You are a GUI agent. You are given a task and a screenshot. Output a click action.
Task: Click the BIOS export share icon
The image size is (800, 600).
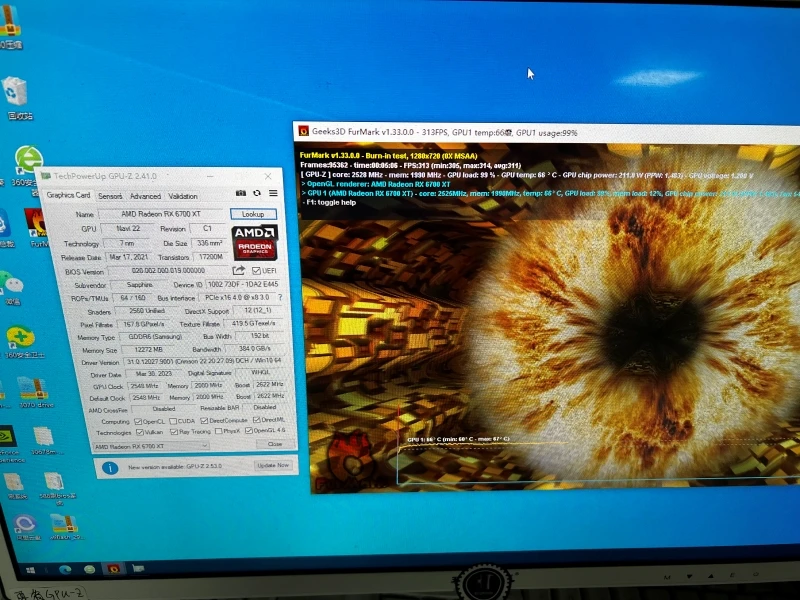pyautogui.click(x=238, y=270)
